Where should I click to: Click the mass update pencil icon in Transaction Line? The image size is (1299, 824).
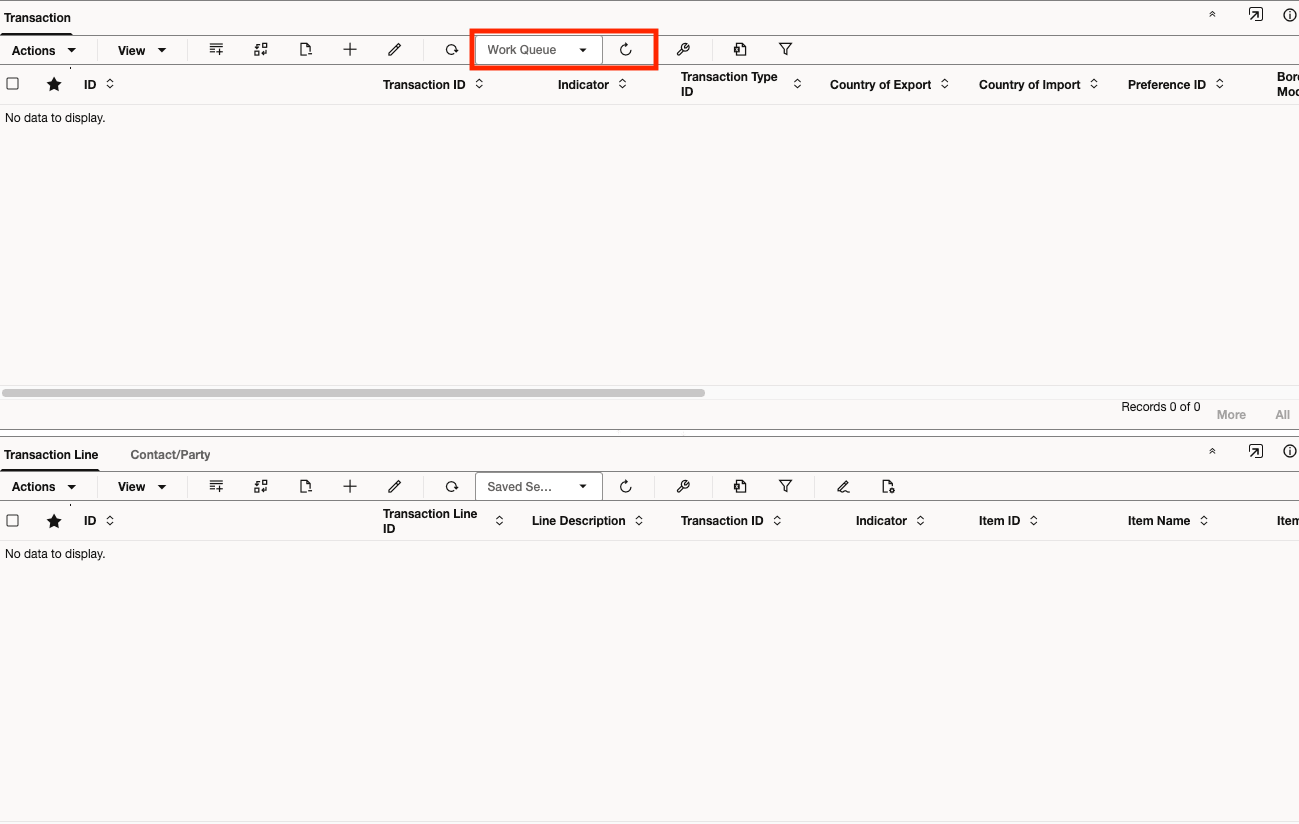point(843,486)
